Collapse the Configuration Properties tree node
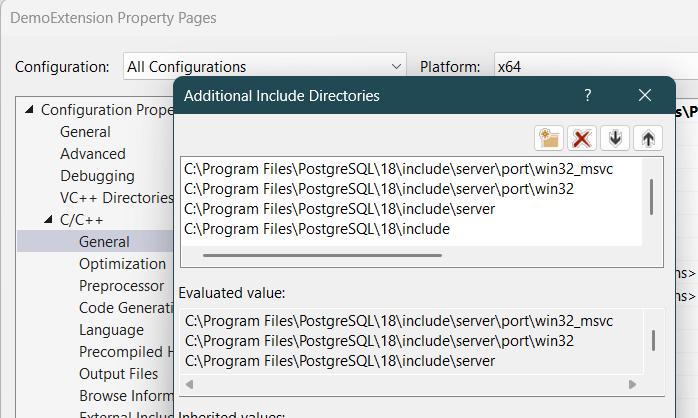This screenshot has width=698, height=418. click(29, 110)
